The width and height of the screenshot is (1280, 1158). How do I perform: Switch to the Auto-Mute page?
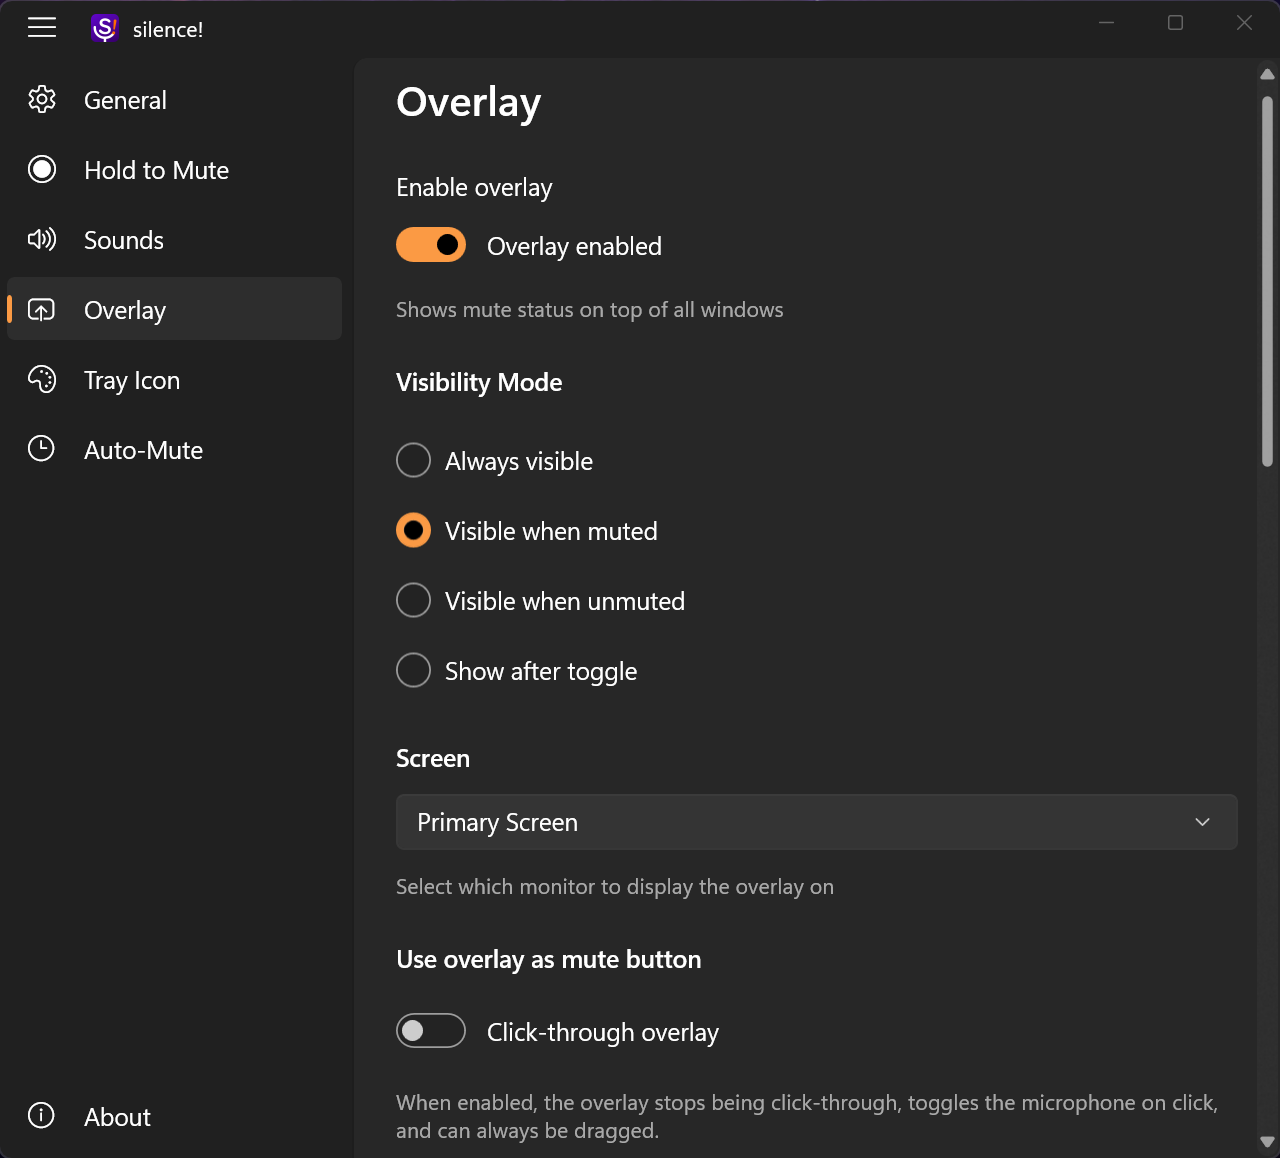coord(143,450)
